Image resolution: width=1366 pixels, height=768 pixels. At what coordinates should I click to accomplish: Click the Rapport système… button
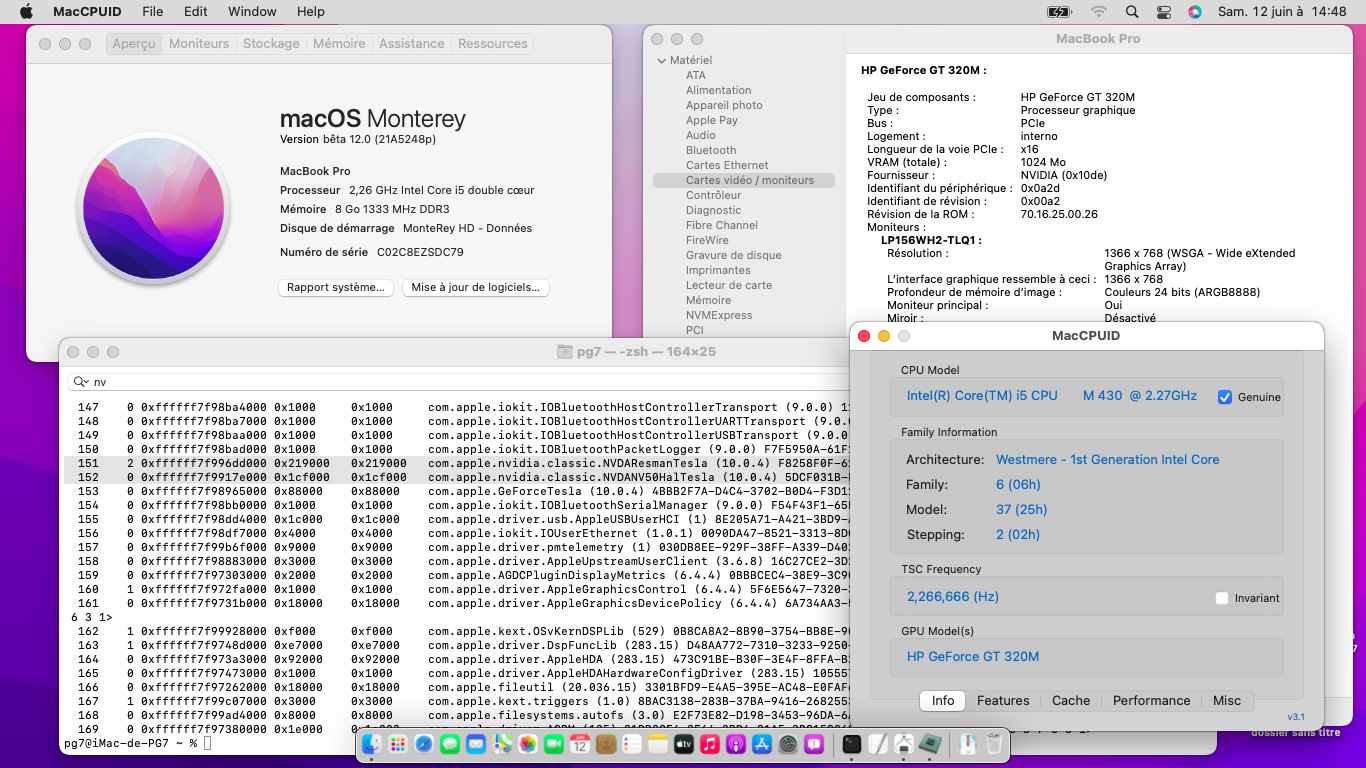336,287
